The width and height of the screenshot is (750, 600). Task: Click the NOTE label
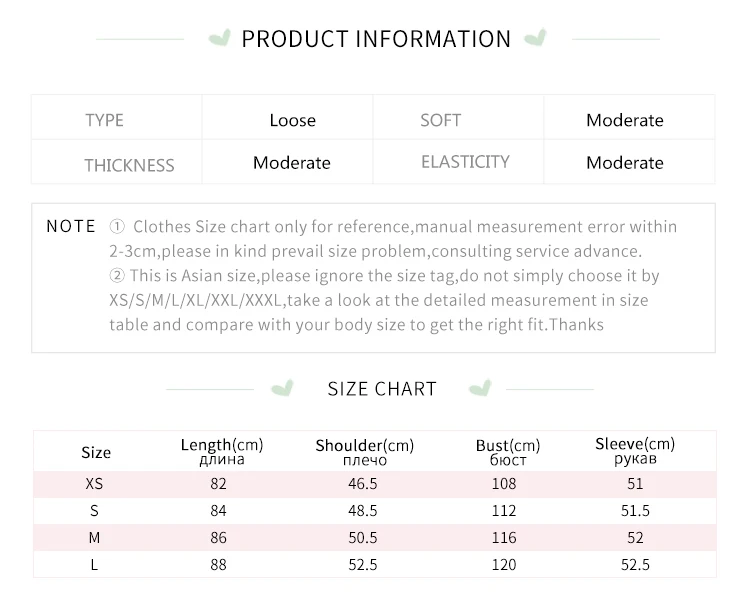[71, 227]
